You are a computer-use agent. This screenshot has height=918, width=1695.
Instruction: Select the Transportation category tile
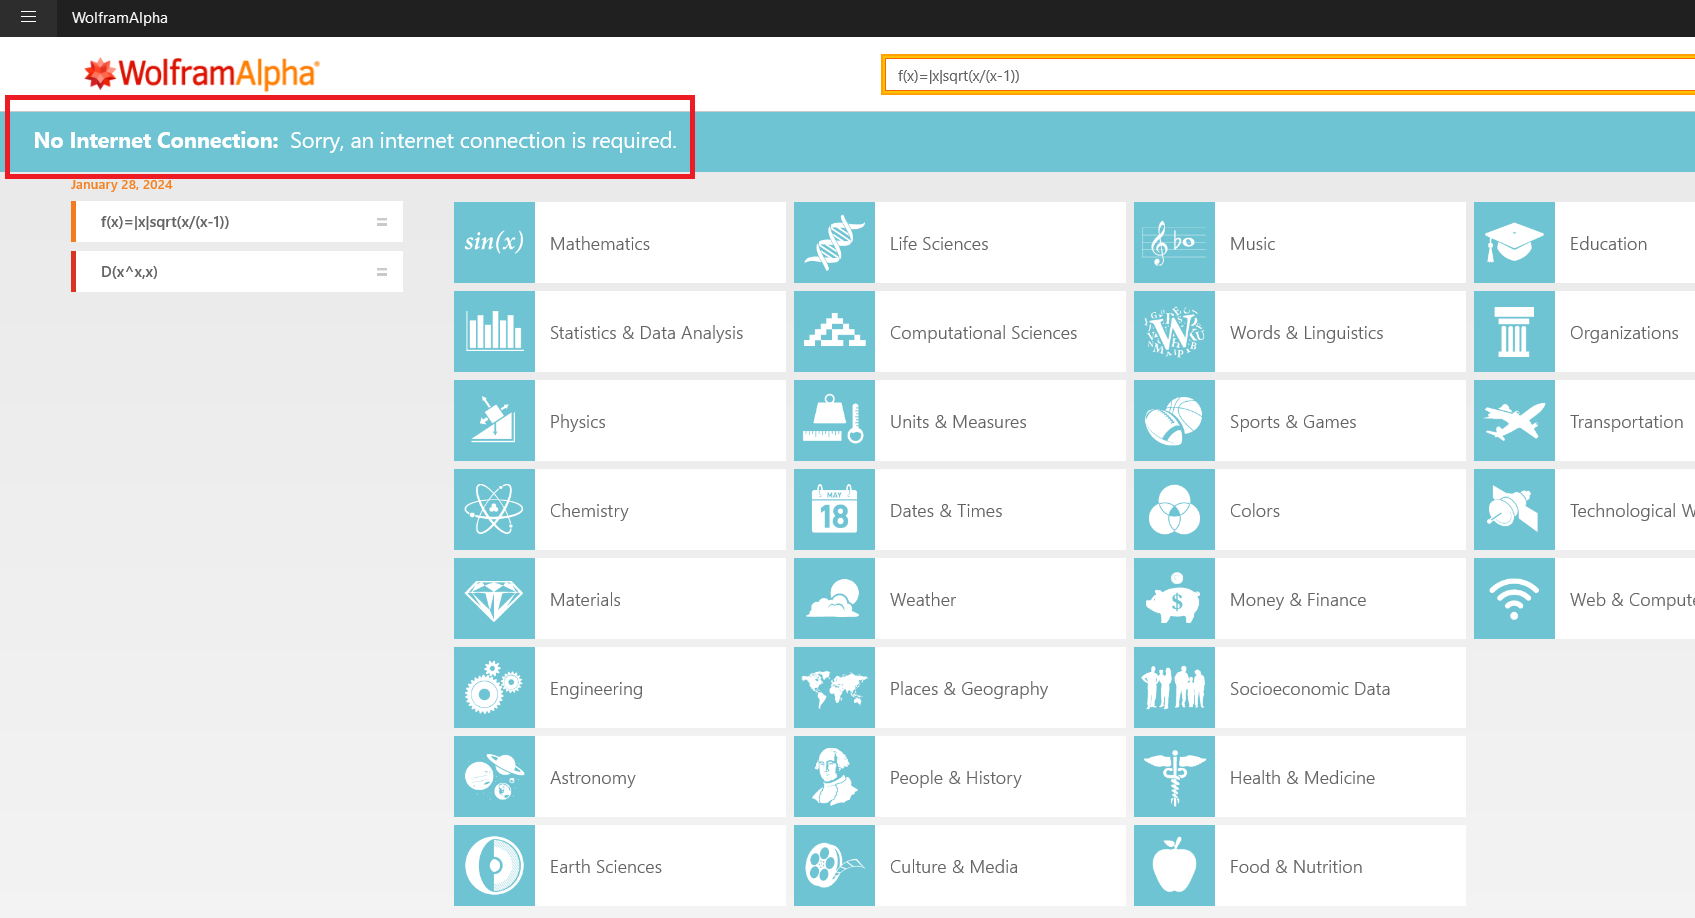1584,421
